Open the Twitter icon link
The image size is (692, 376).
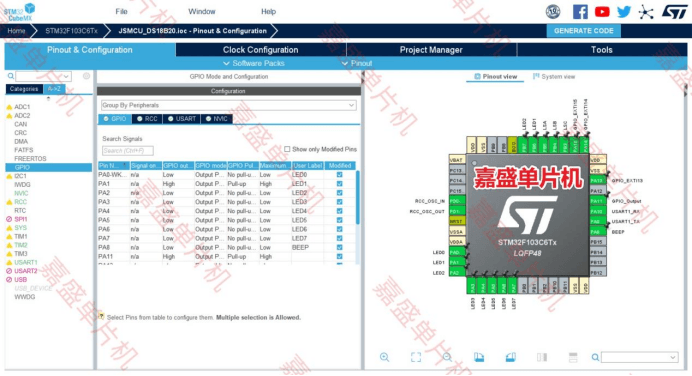tap(624, 12)
